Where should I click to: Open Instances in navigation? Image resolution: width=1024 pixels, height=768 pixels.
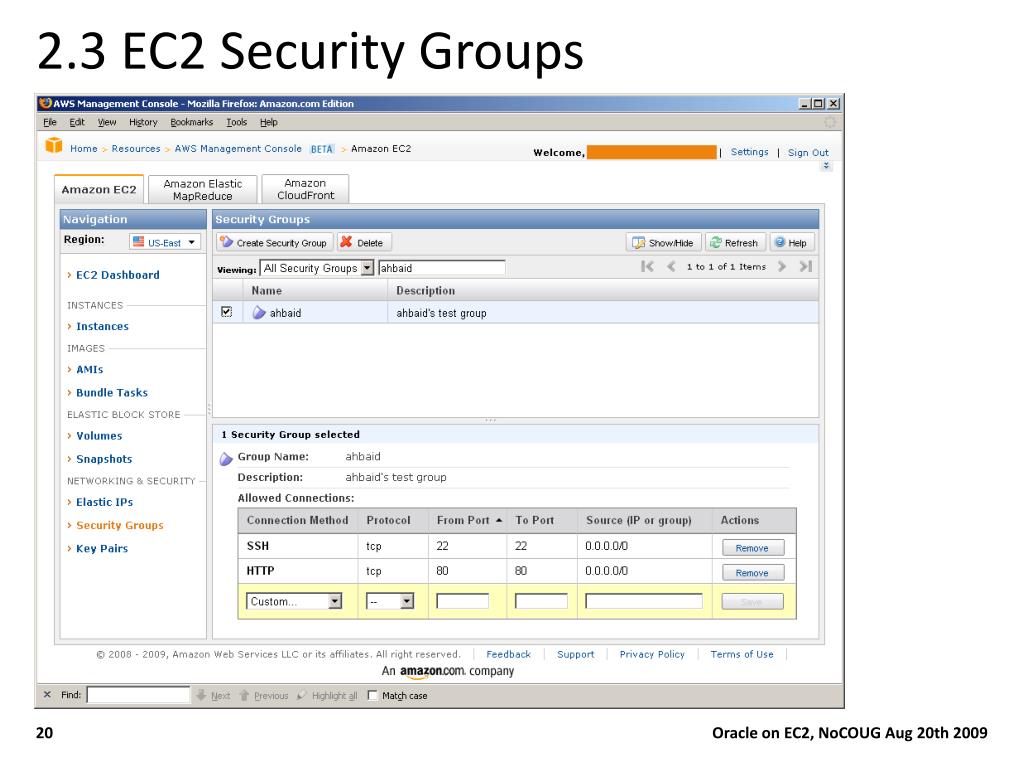pos(103,326)
